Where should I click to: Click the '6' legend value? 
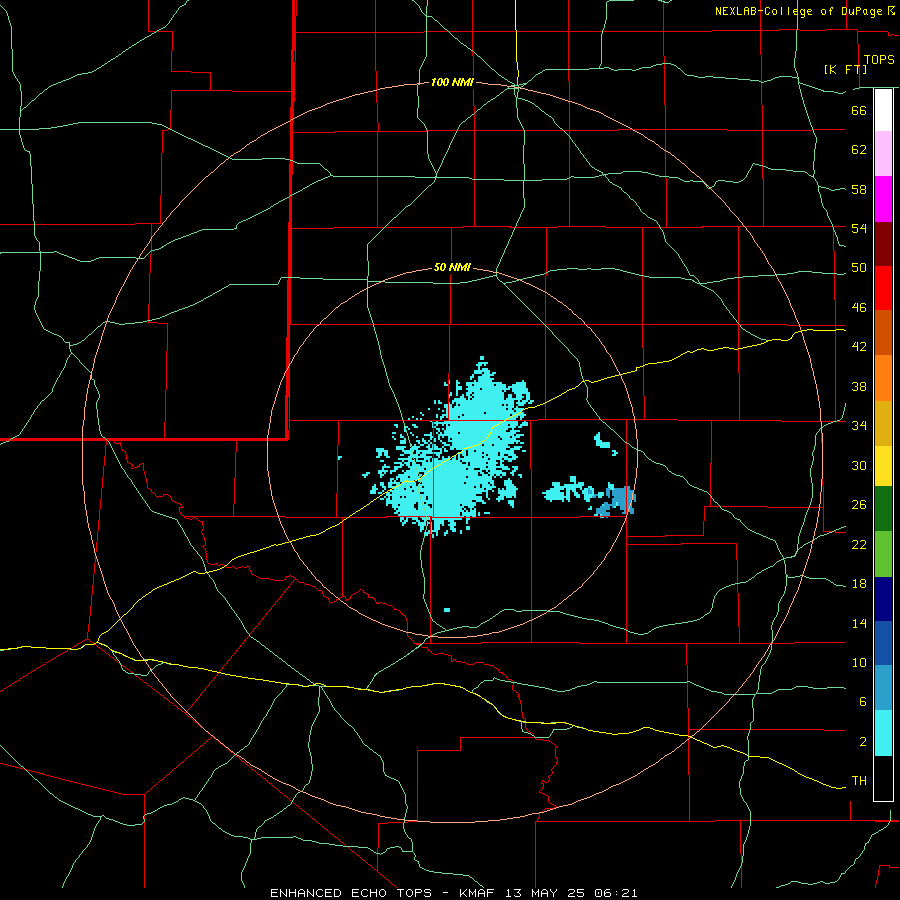(x=862, y=702)
